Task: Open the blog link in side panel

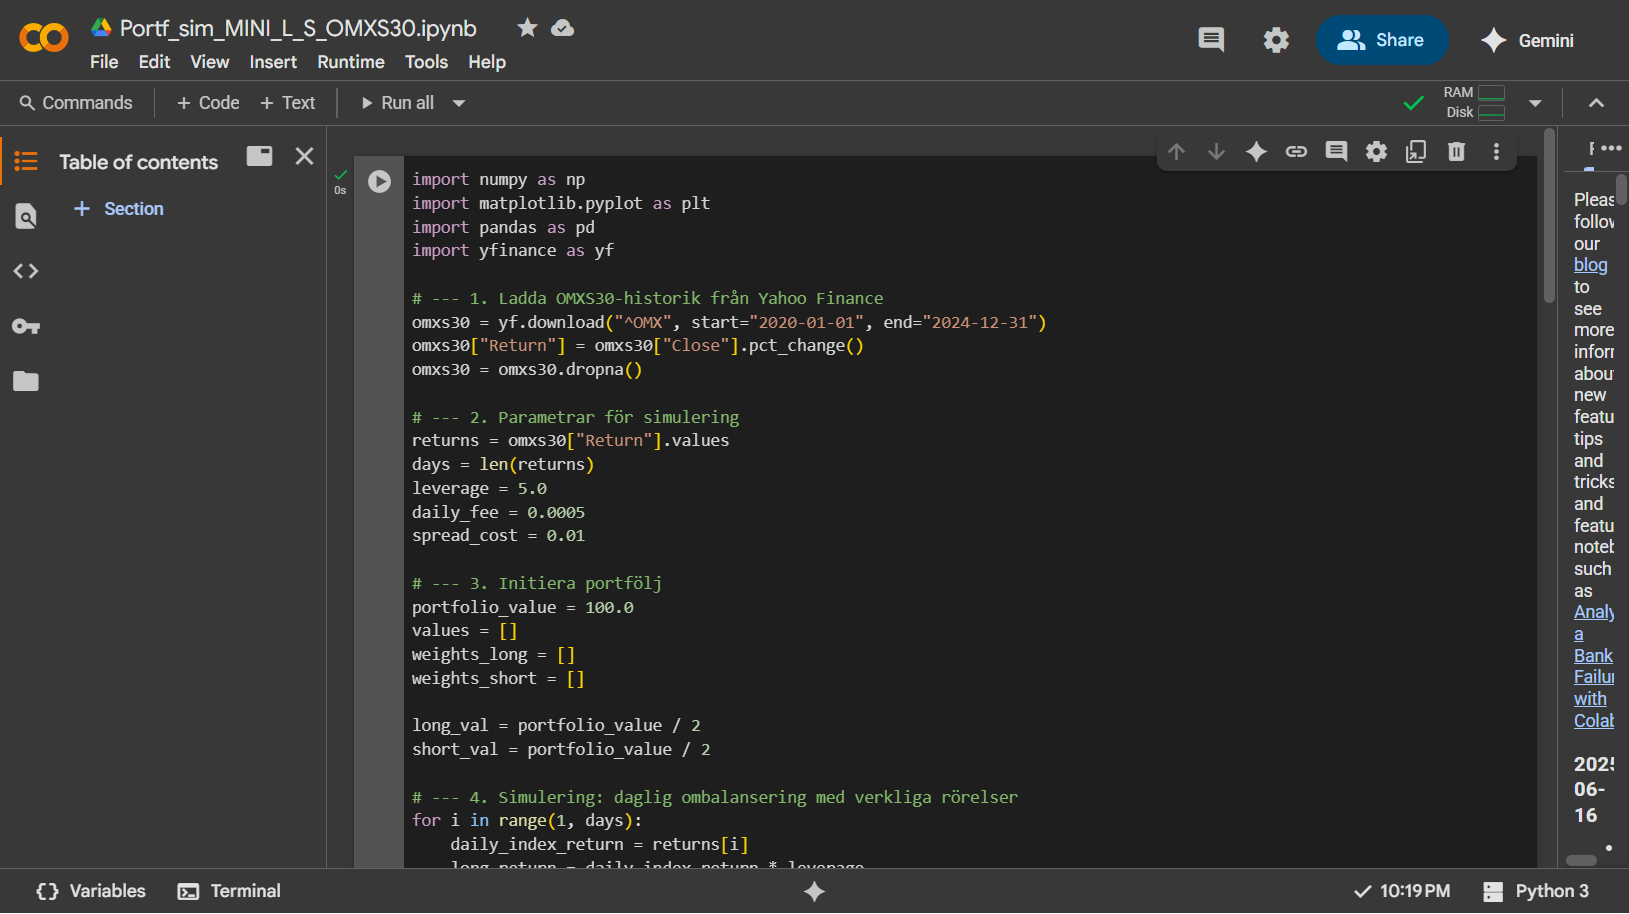Action: [1590, 265]
